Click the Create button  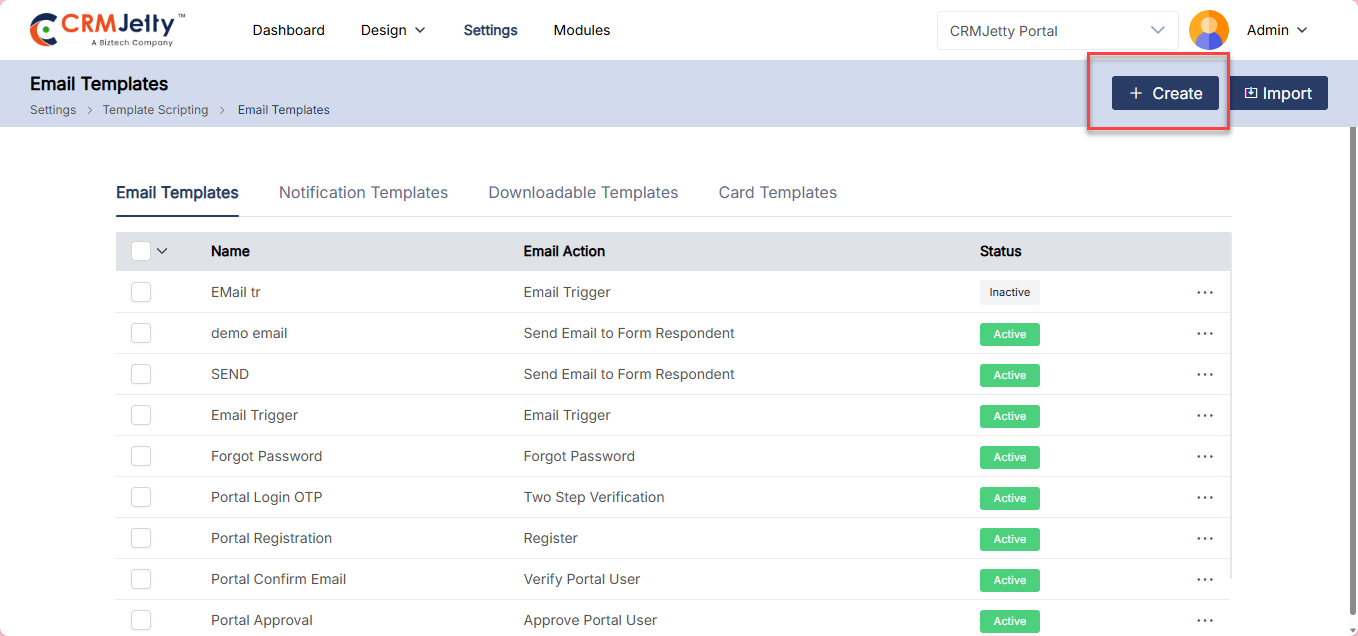point(1165,93)
